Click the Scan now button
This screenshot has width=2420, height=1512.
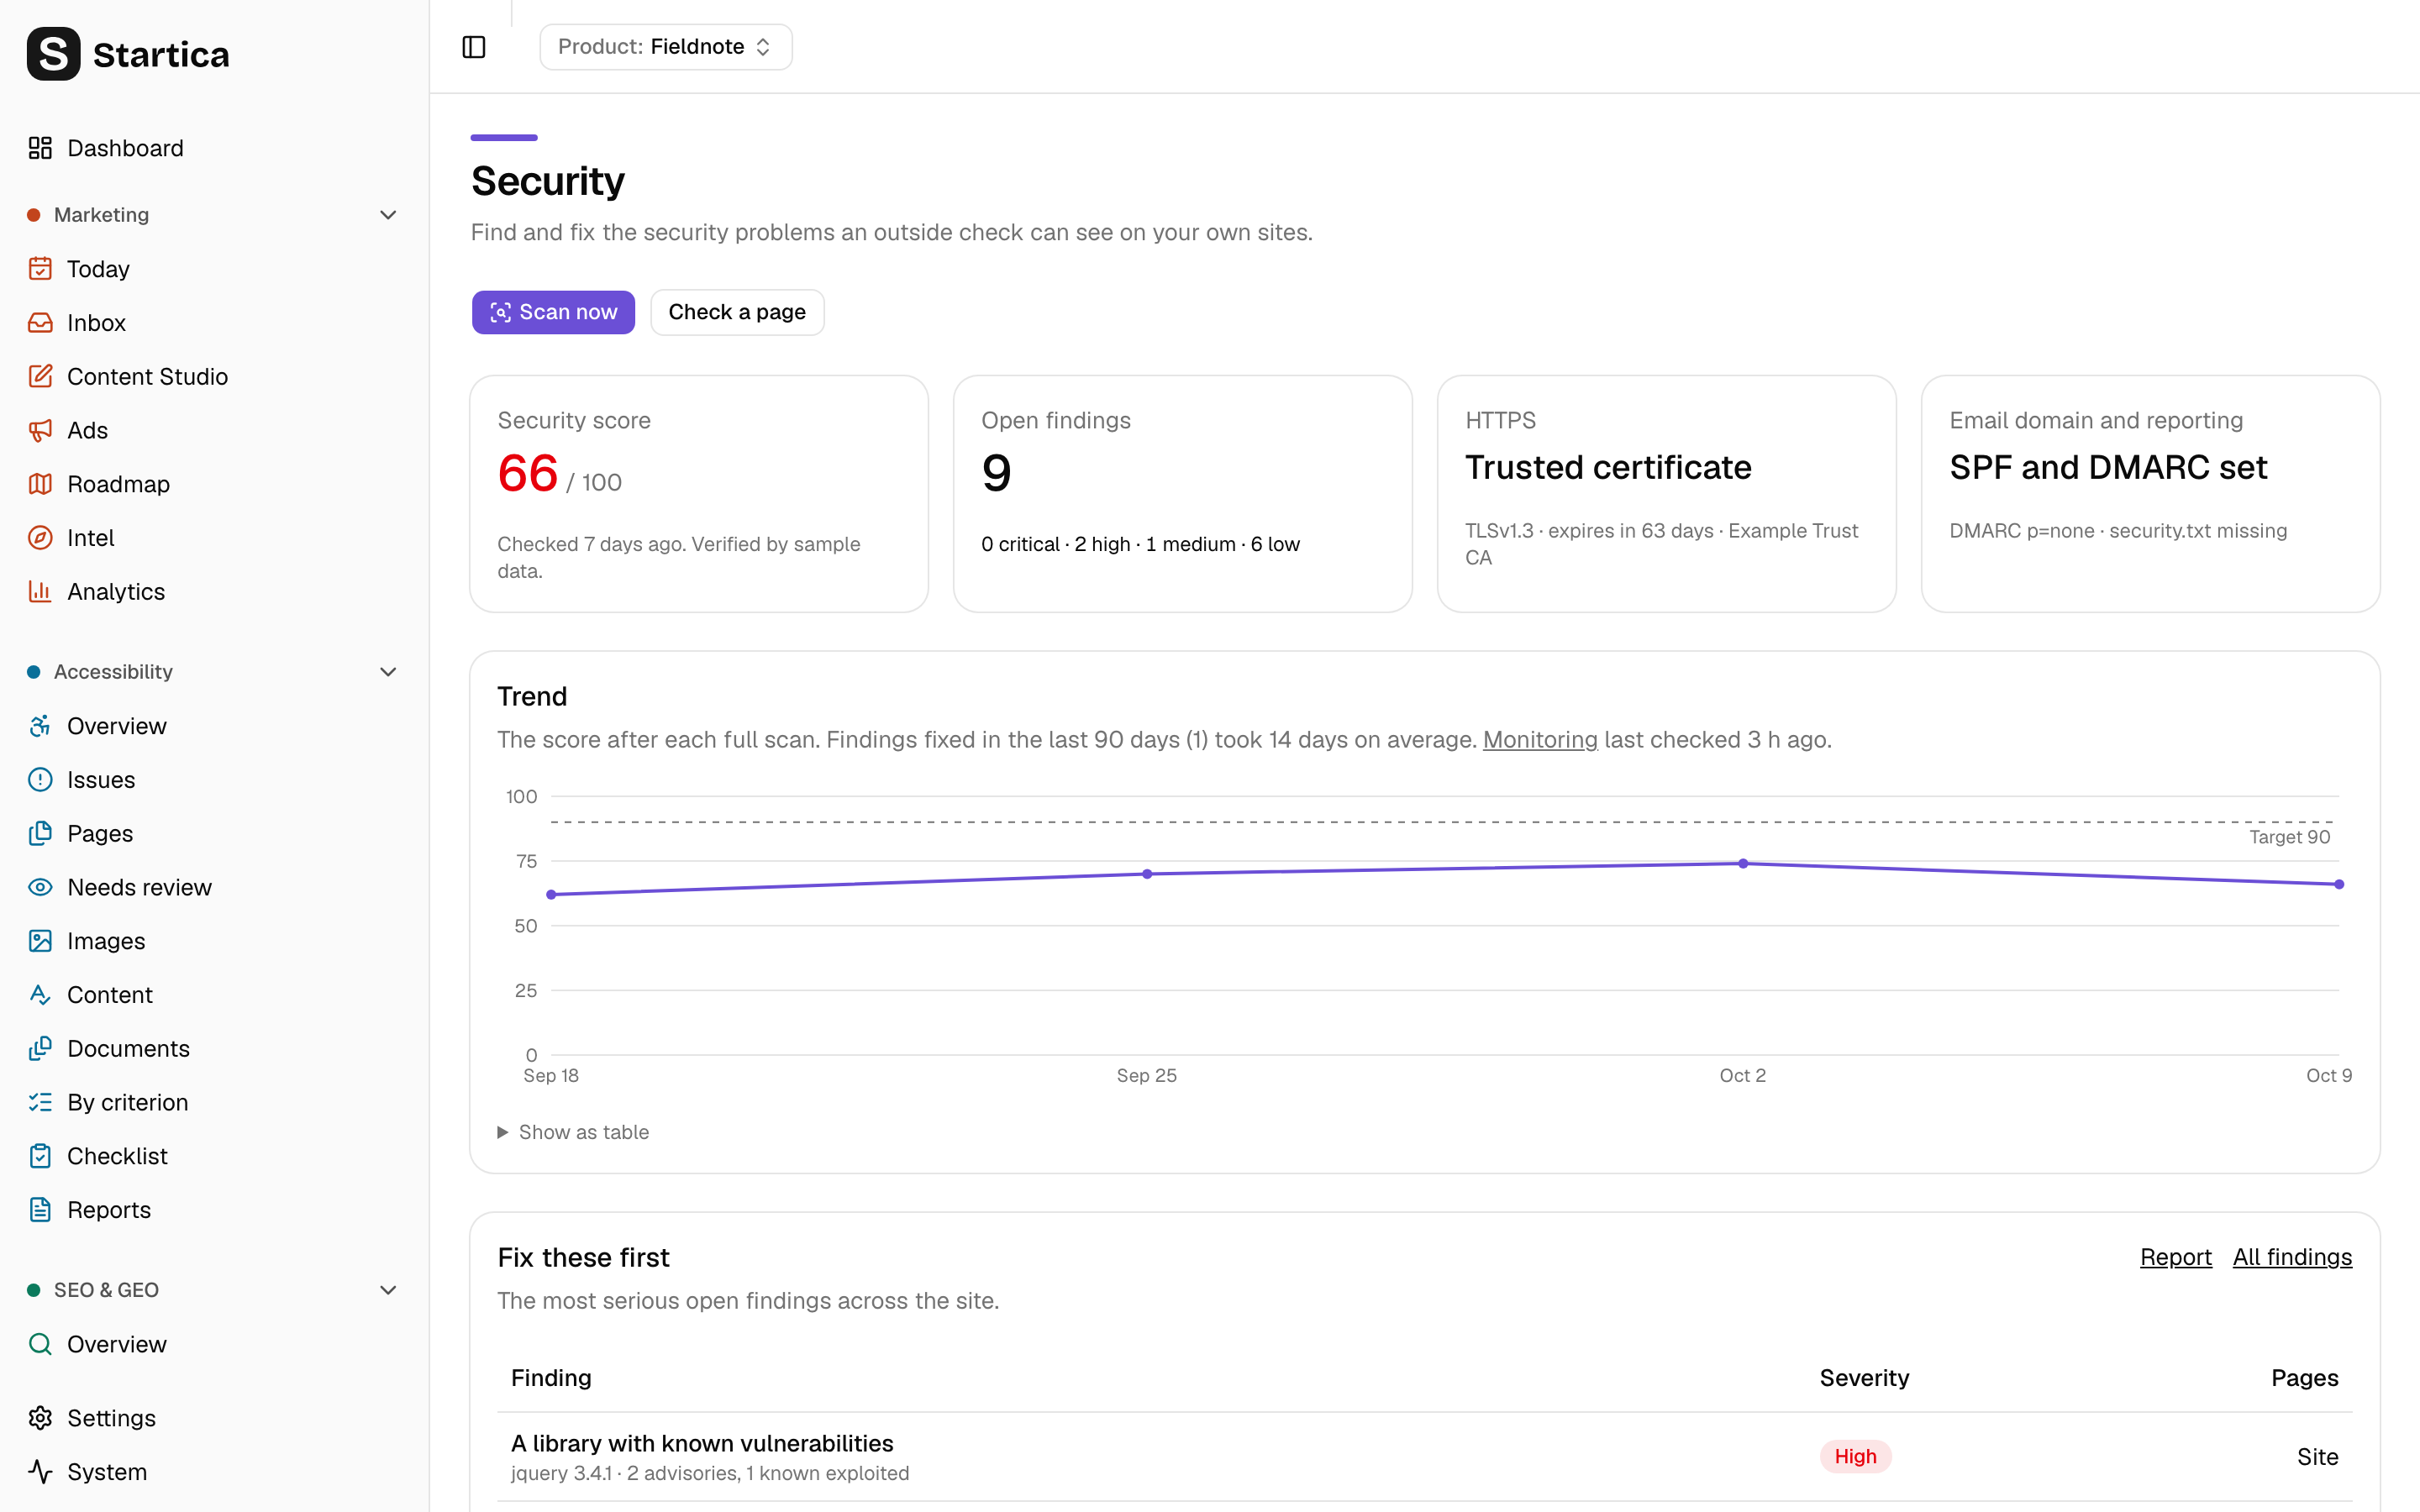pos(553,312)
